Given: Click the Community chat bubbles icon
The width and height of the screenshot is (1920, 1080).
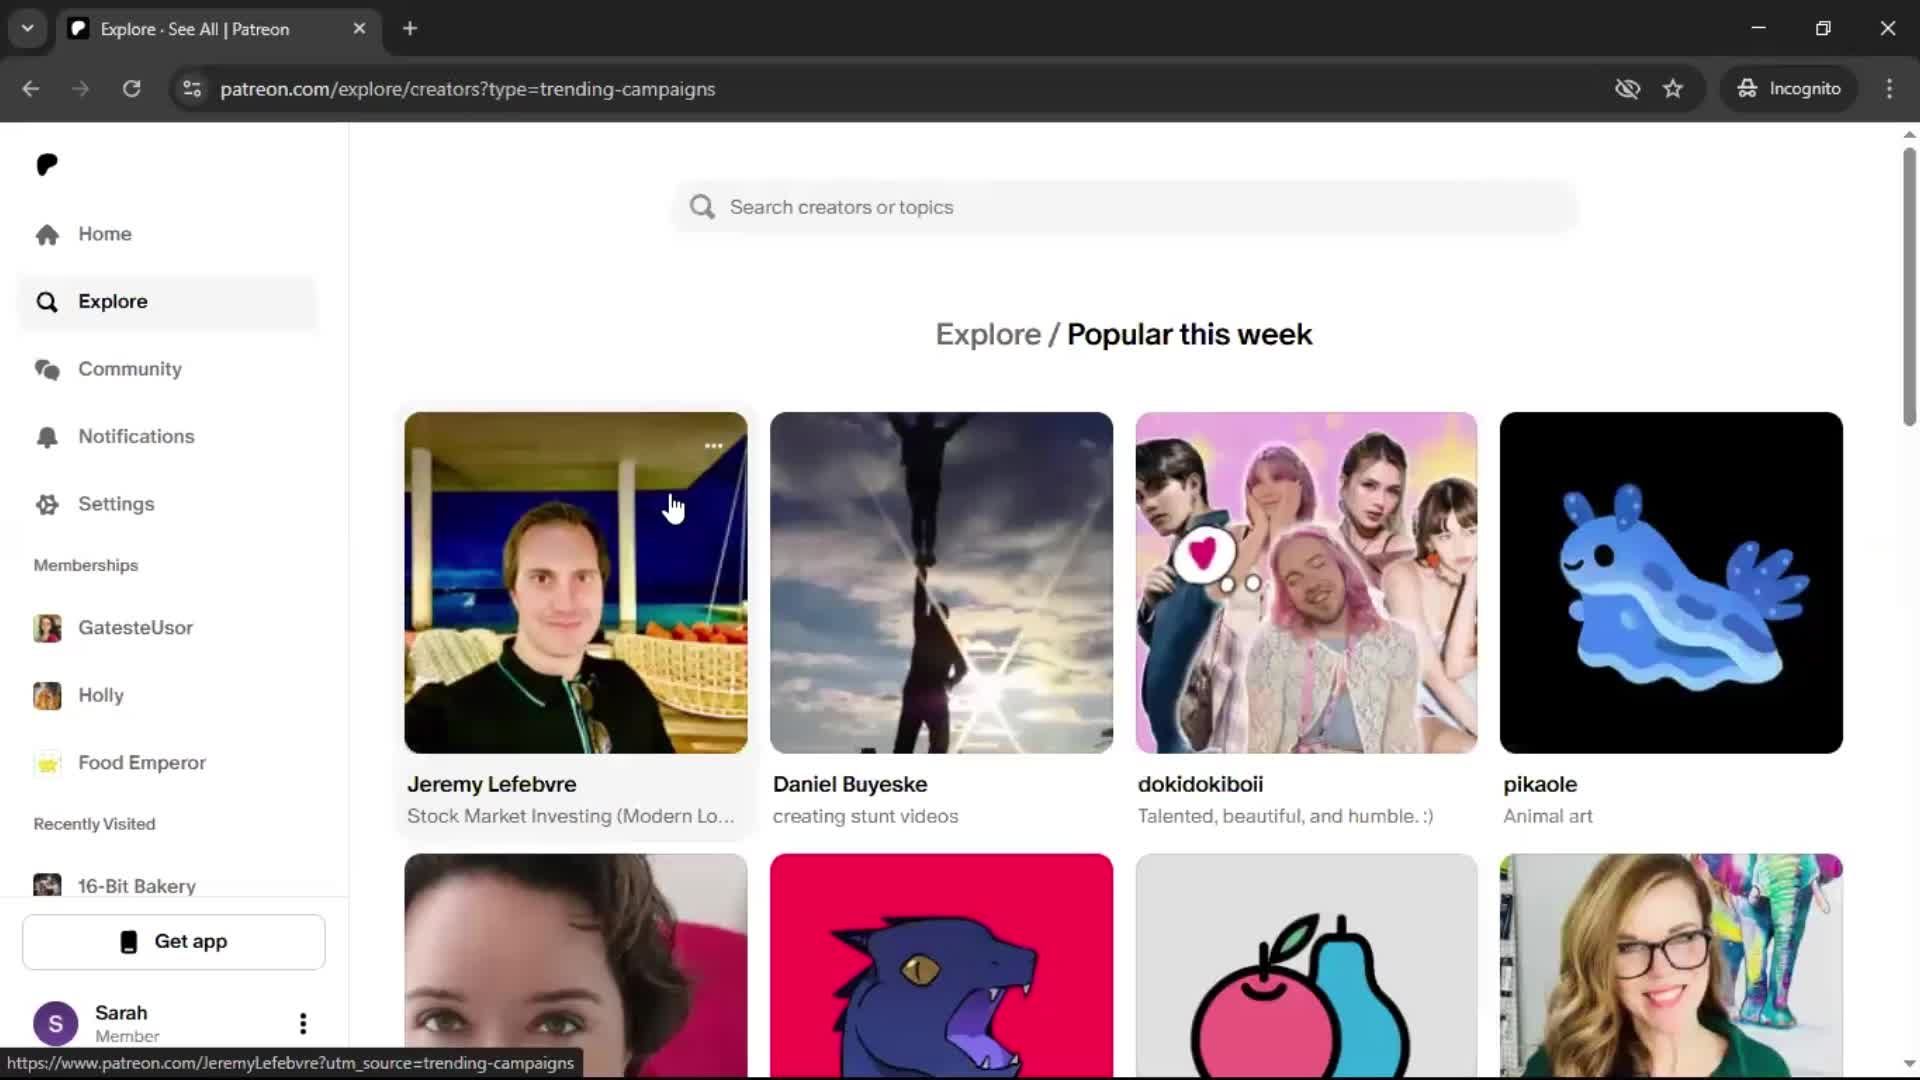Looking at the screenshot, I should click(x=47, y=369).
